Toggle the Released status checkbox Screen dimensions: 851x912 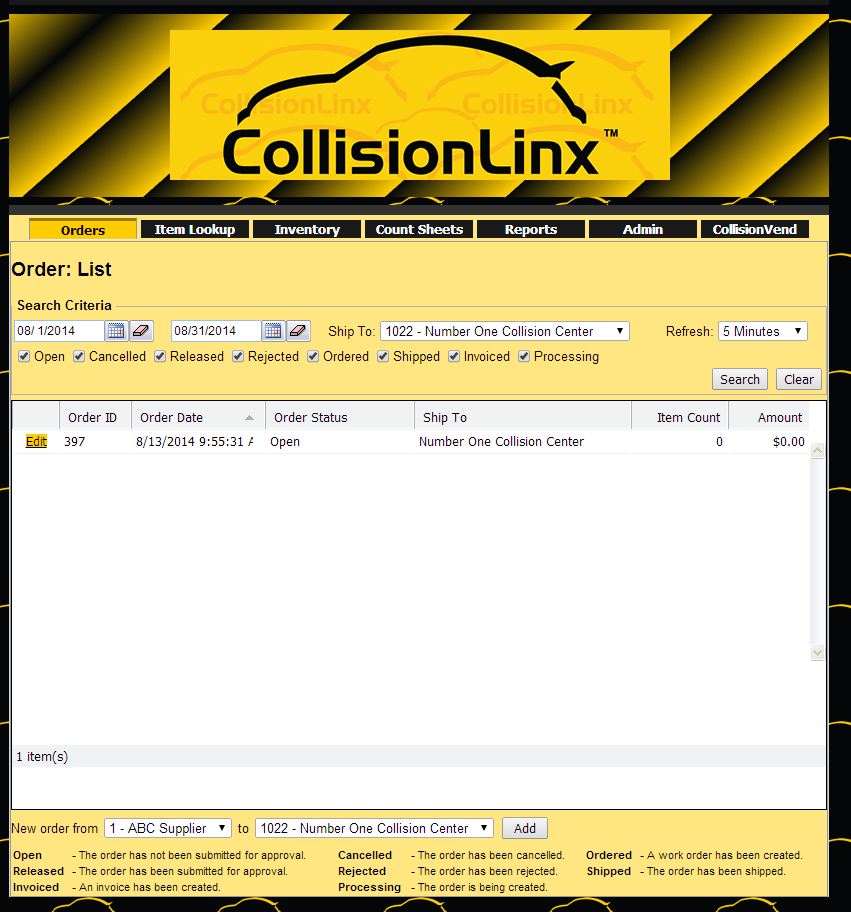point(160,357)
